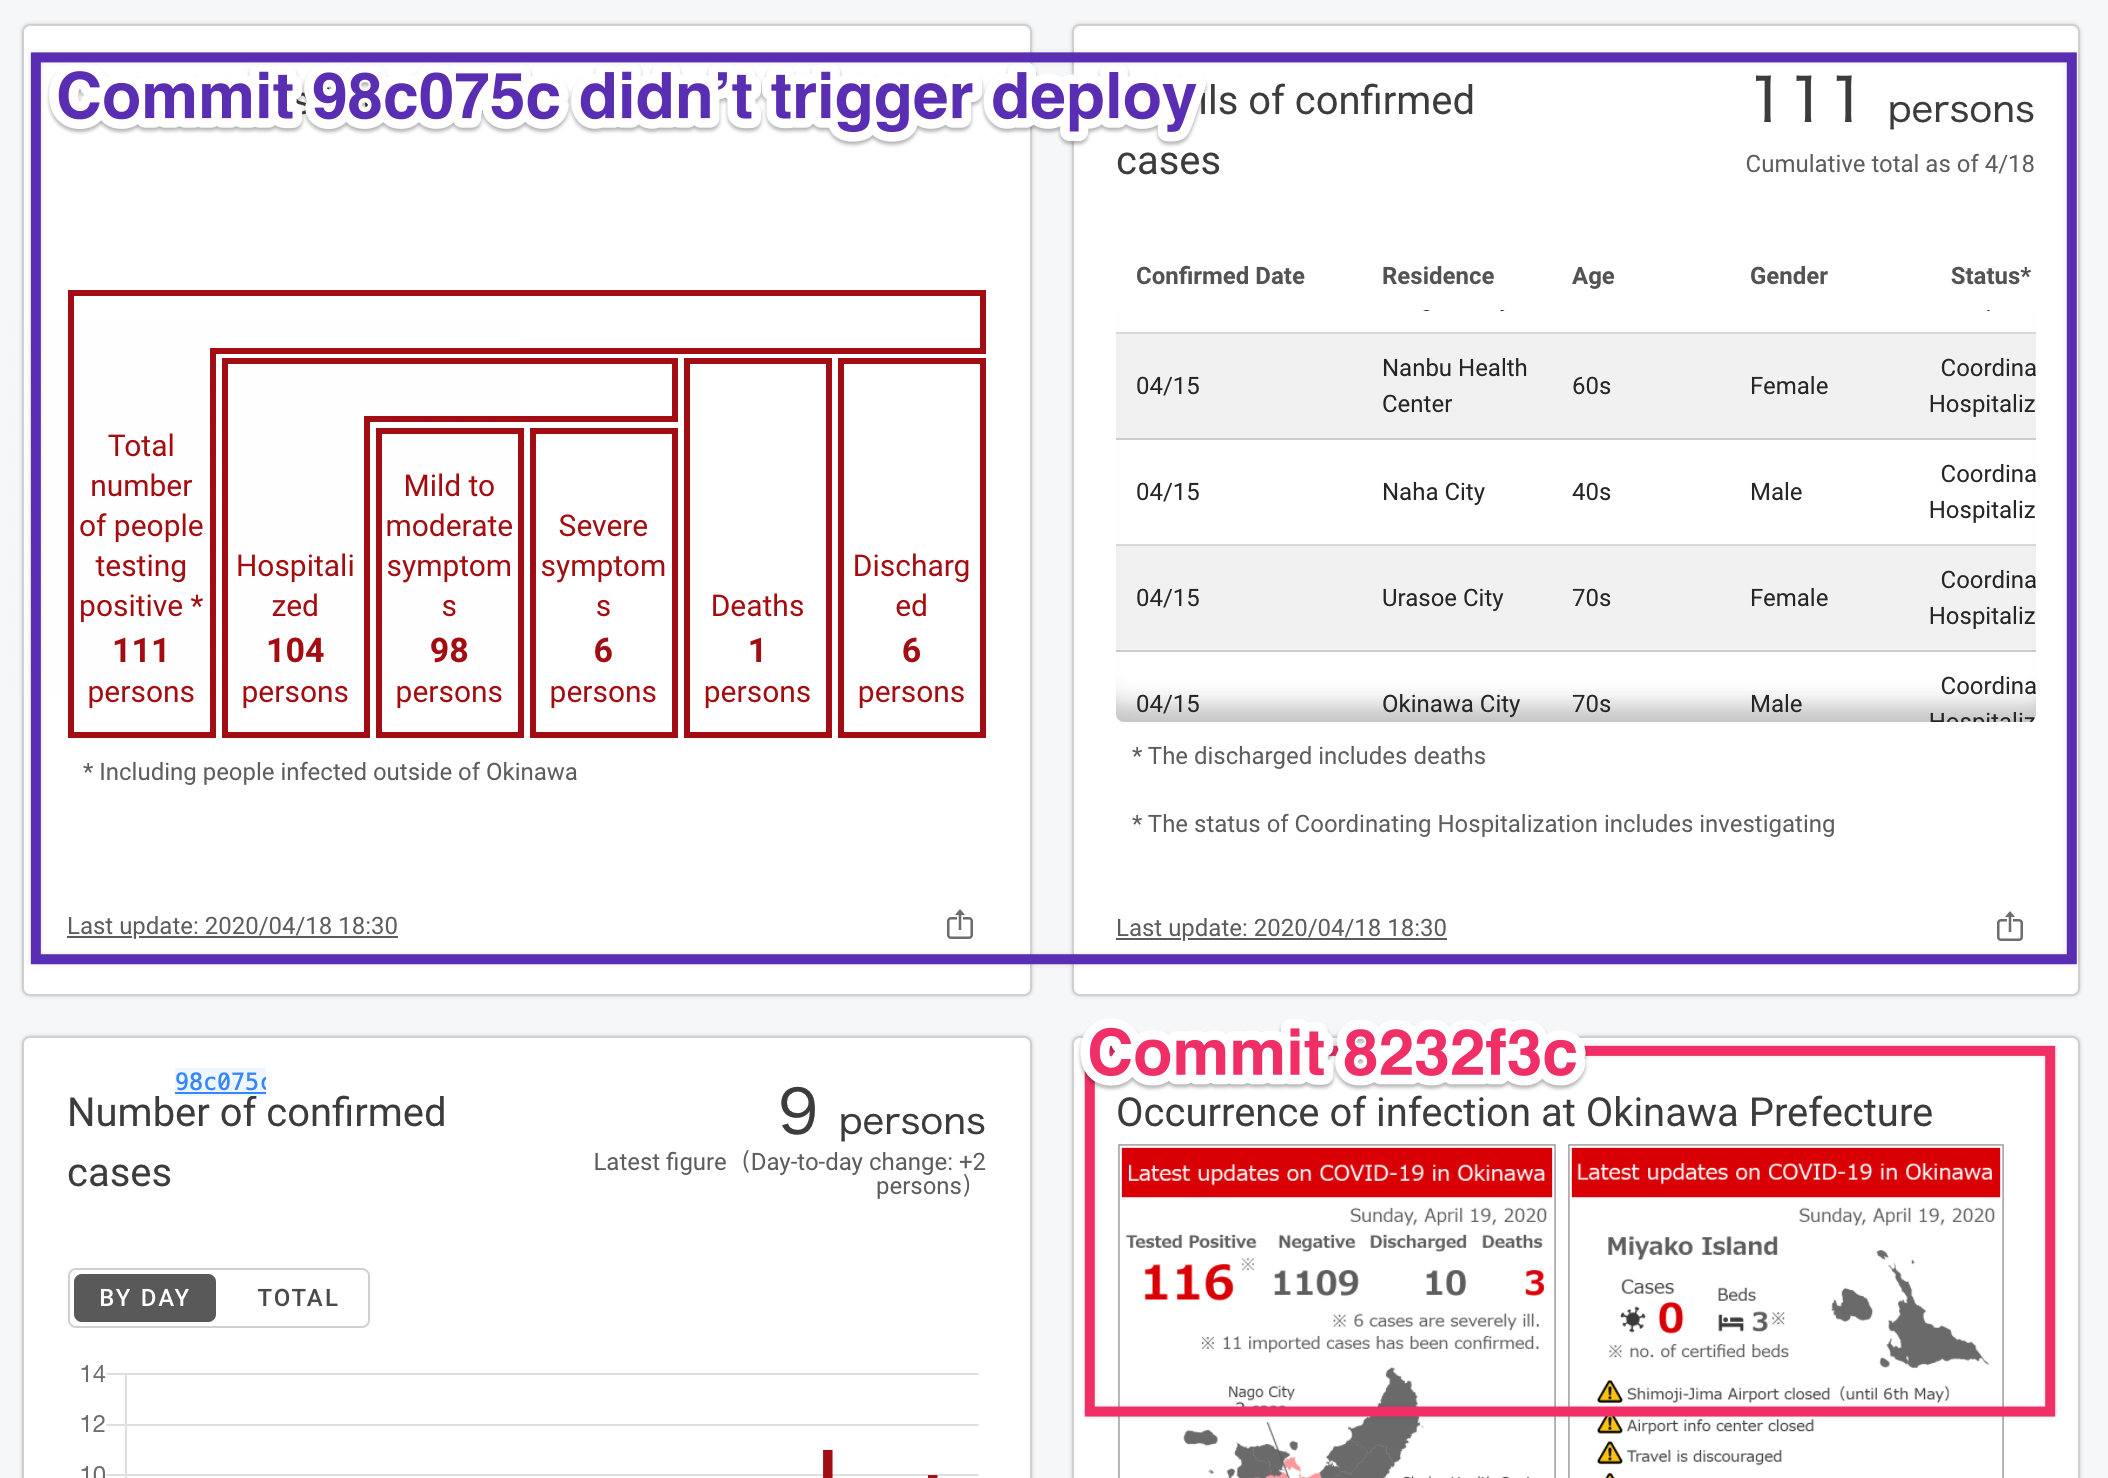Click the virus icon under Cases

tap(1632, 1320)
